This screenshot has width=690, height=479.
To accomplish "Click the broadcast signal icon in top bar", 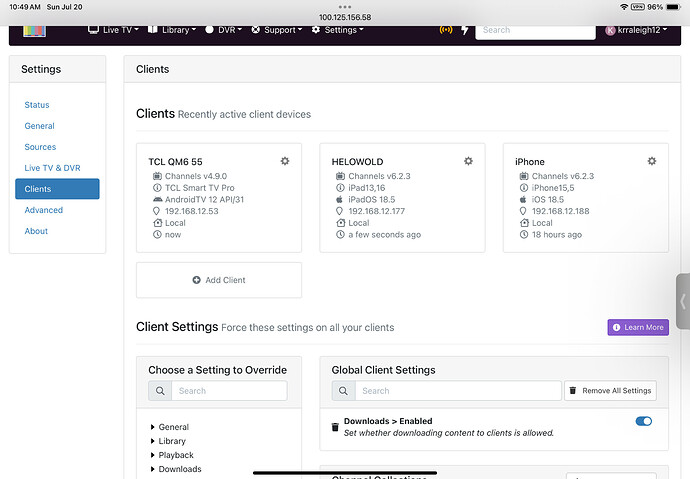I will point(446,30).
